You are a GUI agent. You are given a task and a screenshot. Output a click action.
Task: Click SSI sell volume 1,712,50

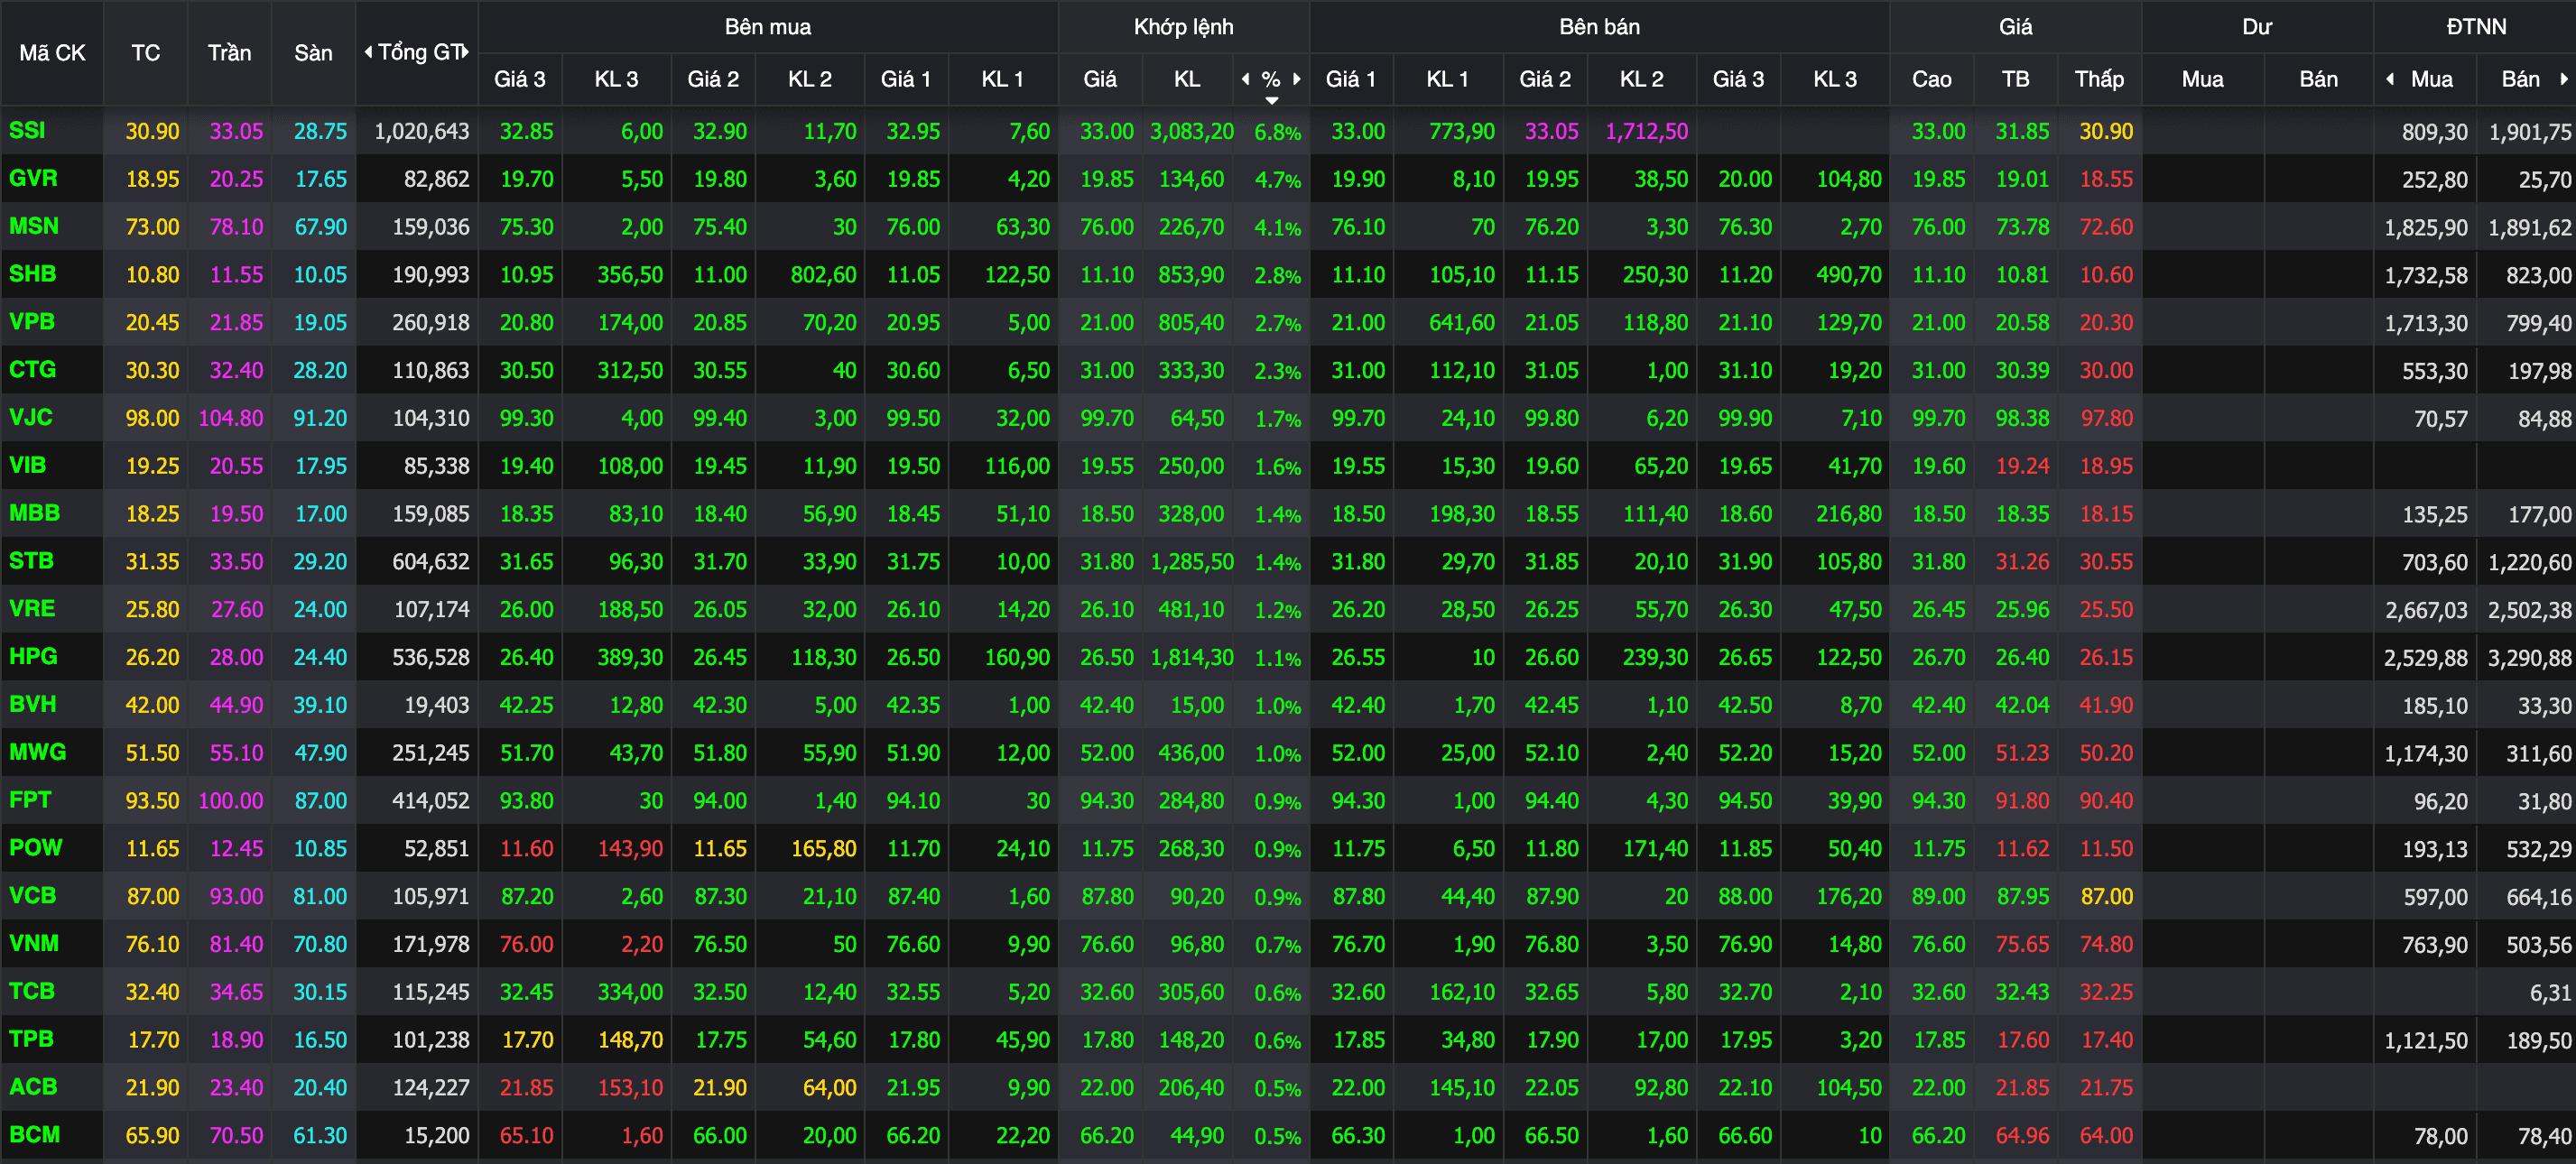click(1646, 131)
